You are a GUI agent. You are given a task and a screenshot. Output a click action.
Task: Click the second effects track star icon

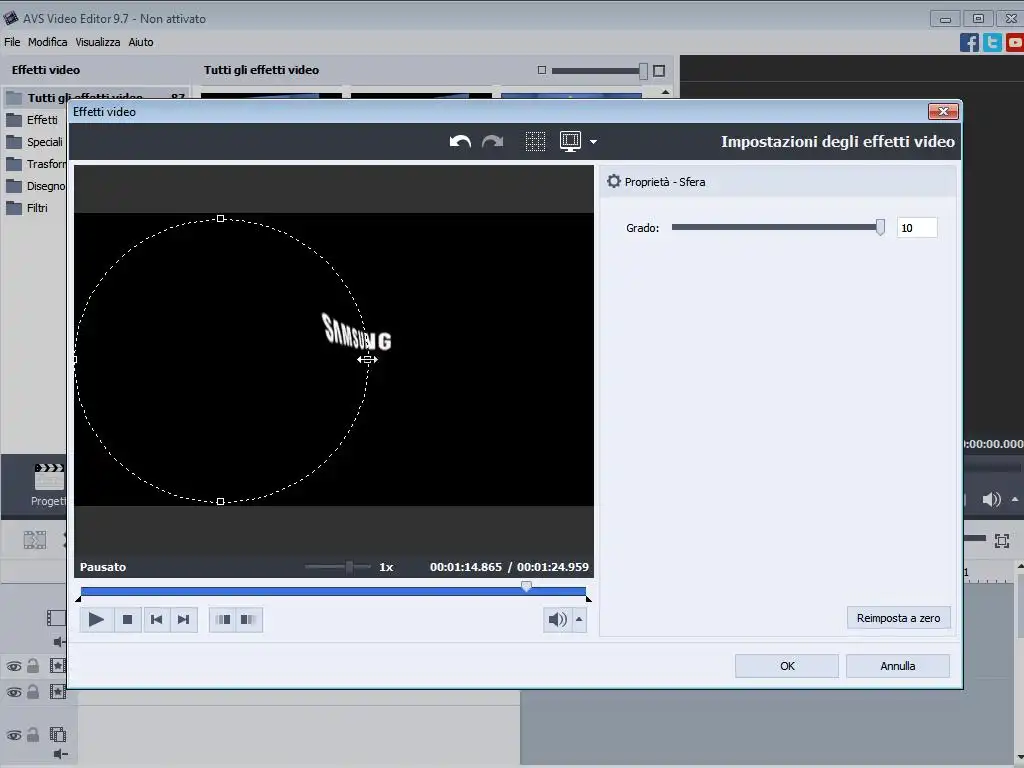pyautogui.click(x=57, y=692)
